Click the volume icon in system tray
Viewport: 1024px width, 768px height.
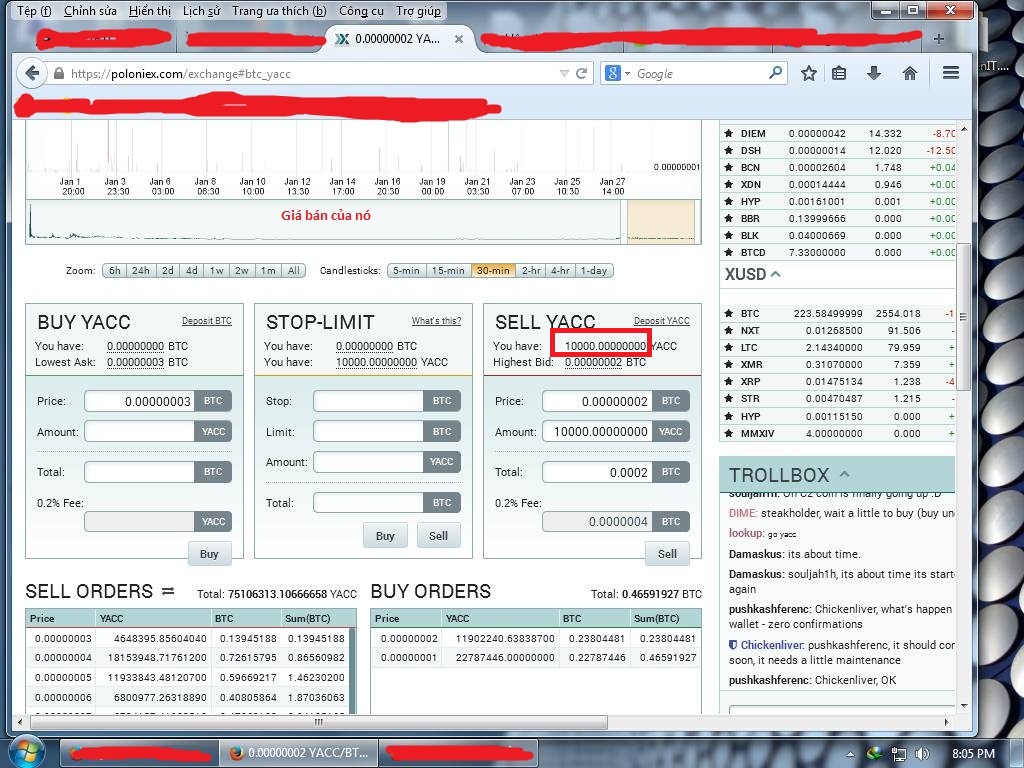coord(922,753)
